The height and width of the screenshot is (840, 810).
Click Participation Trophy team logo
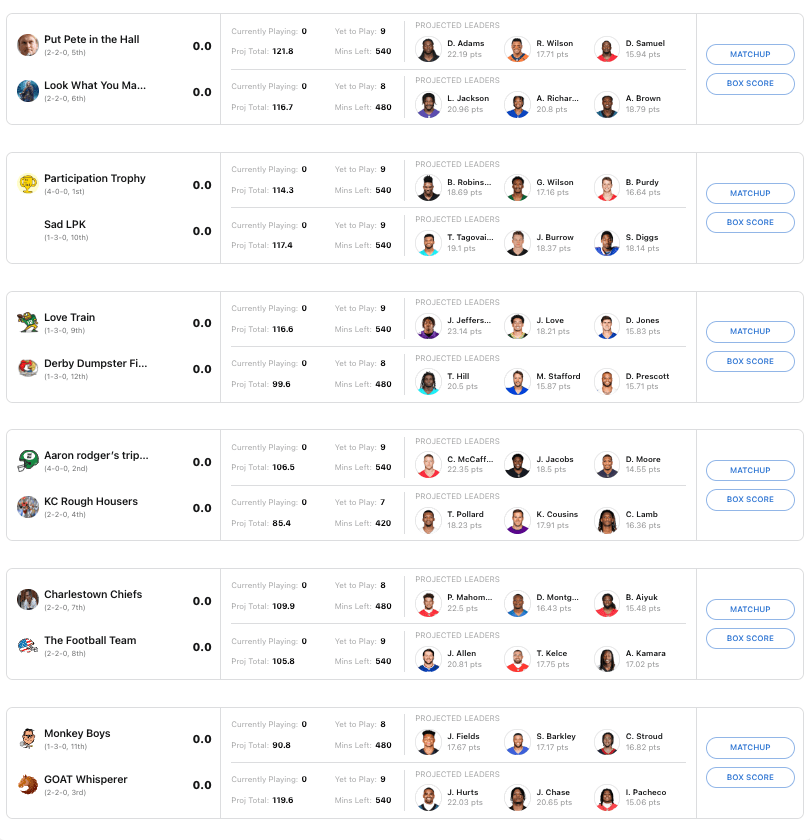tap(28, 184)
